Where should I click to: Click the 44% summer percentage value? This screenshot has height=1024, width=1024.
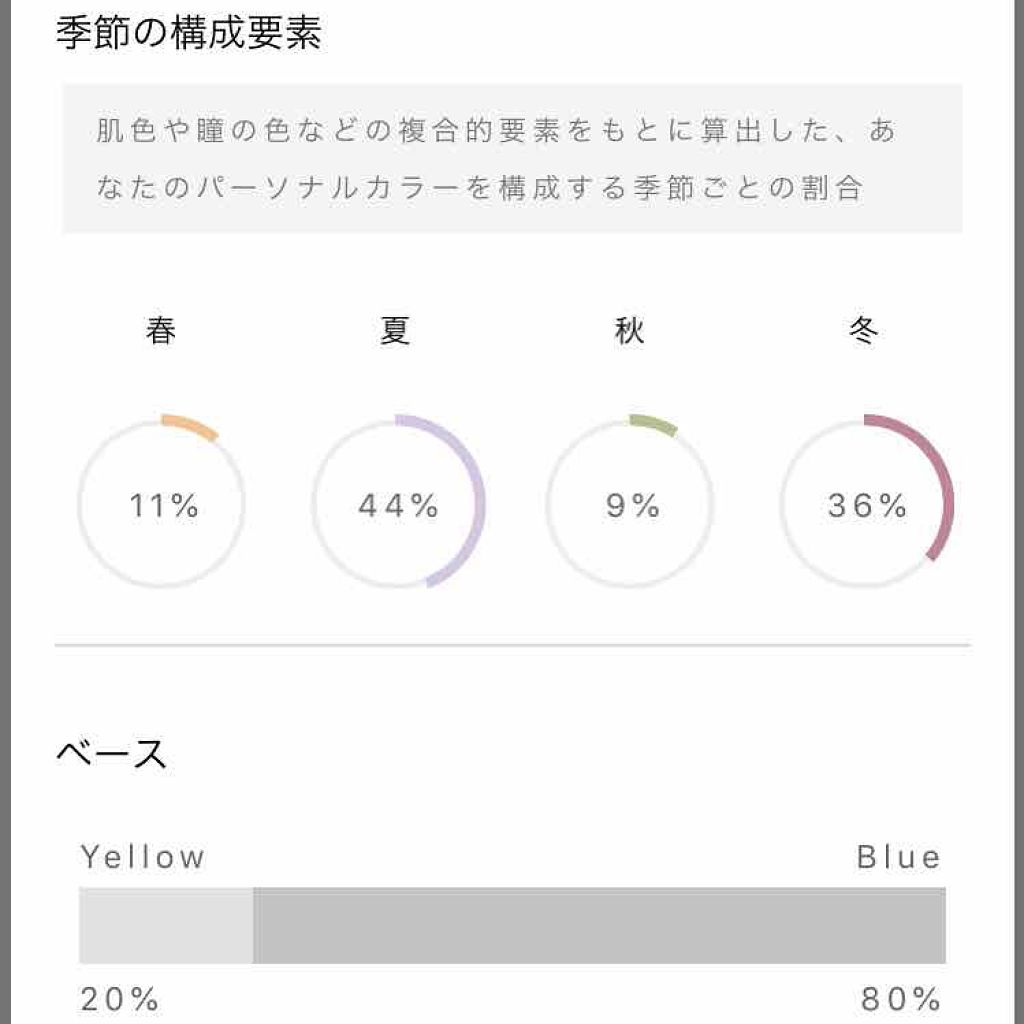click(x=398, y=506)
